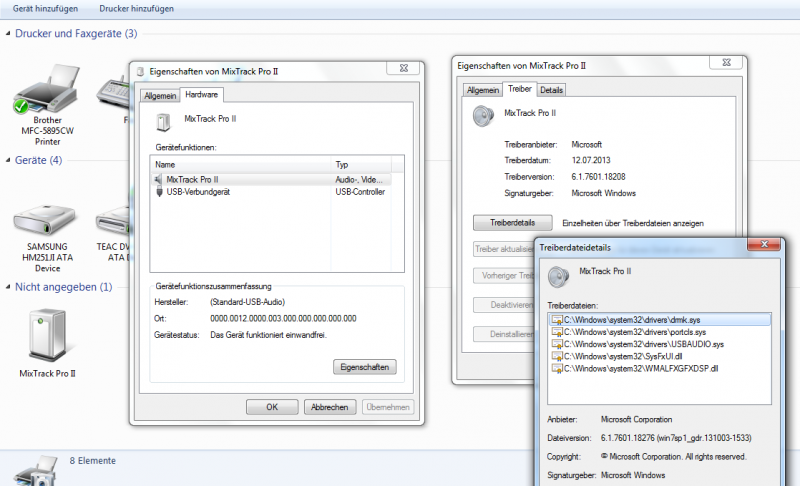800x486 pixels.
Task: Select the MixTrack Pro II device icon
Action: pyautogui.click(x=47, y=335)
